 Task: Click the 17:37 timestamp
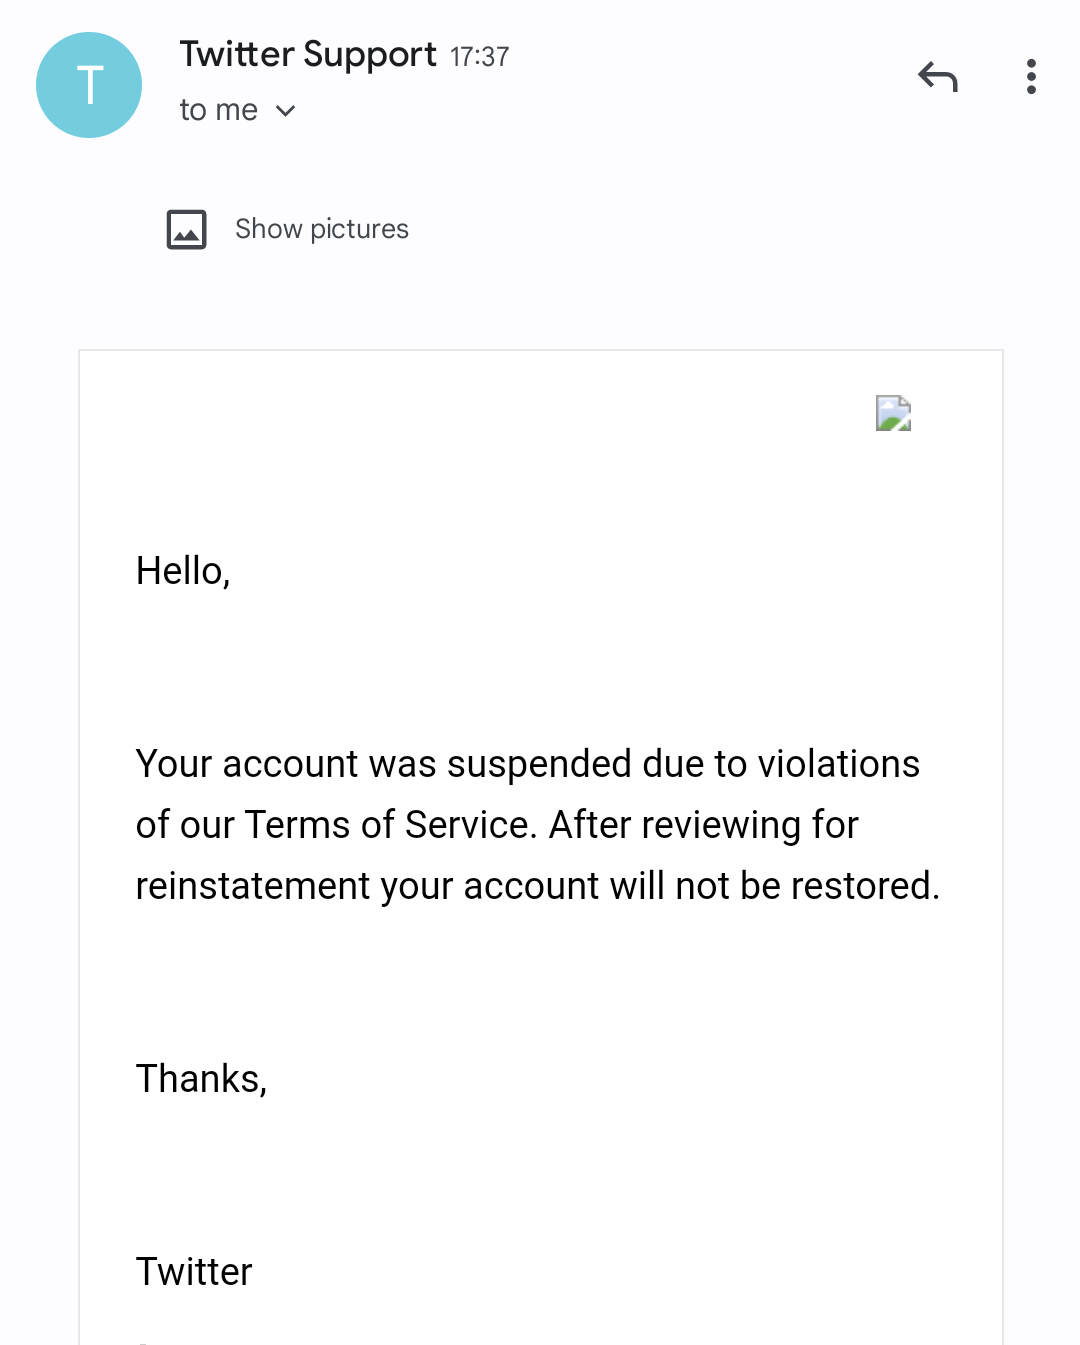click(479, 57)
